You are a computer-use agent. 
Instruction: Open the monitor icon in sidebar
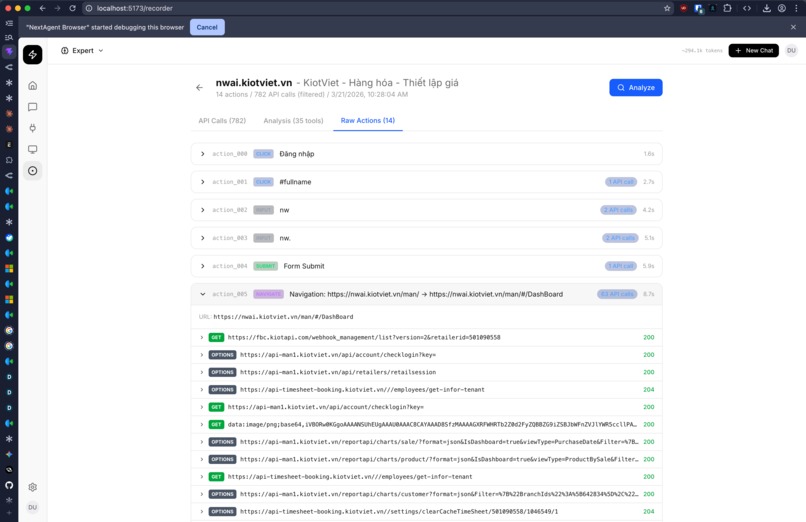pos(32,150)
